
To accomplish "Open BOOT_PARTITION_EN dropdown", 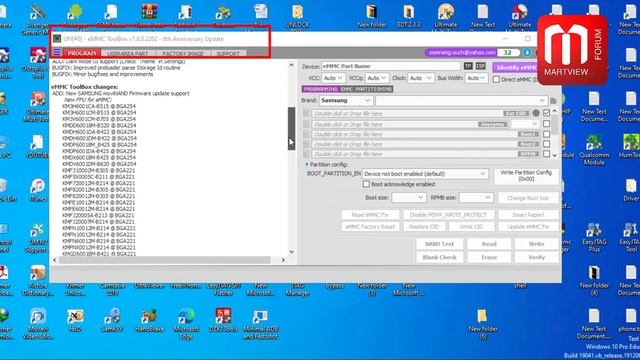I will [425, 174].
